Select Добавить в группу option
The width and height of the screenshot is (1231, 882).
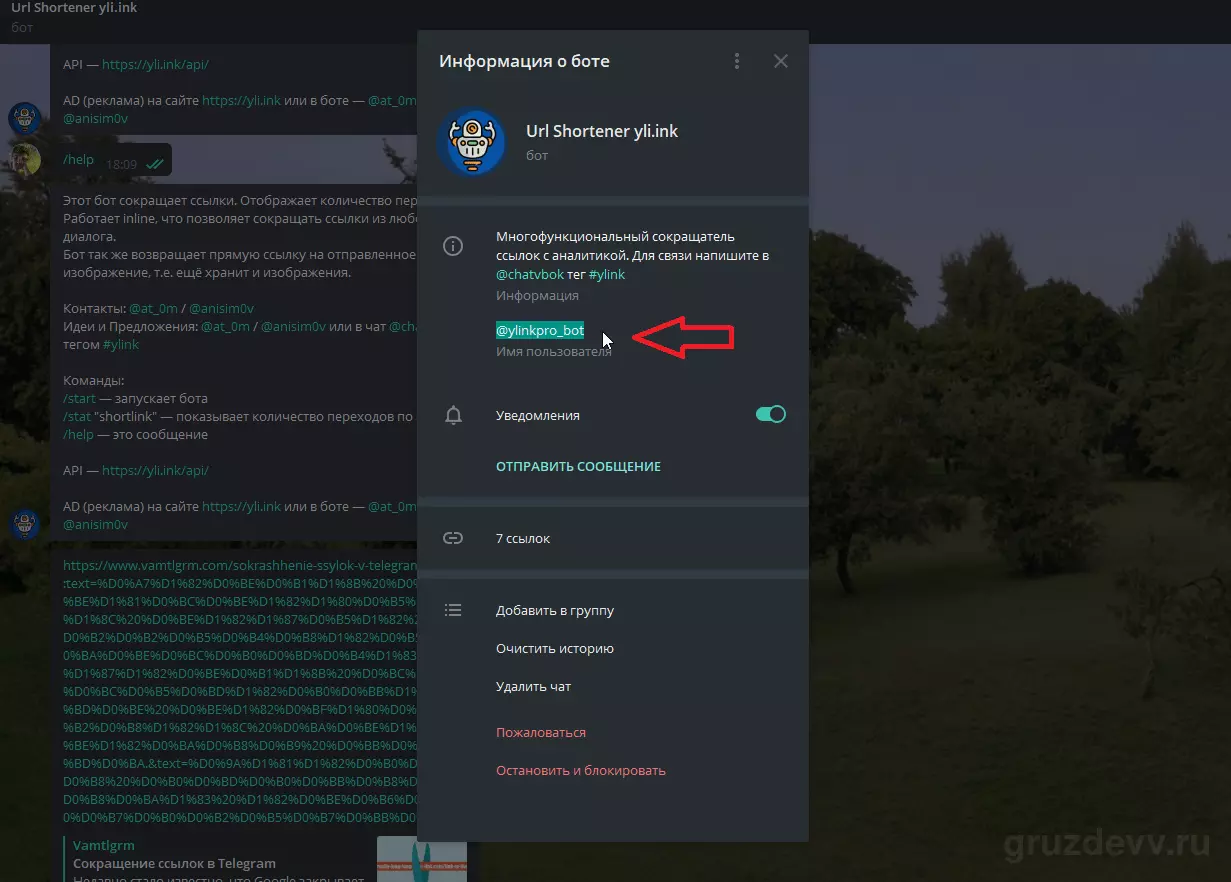coord(555,610)
